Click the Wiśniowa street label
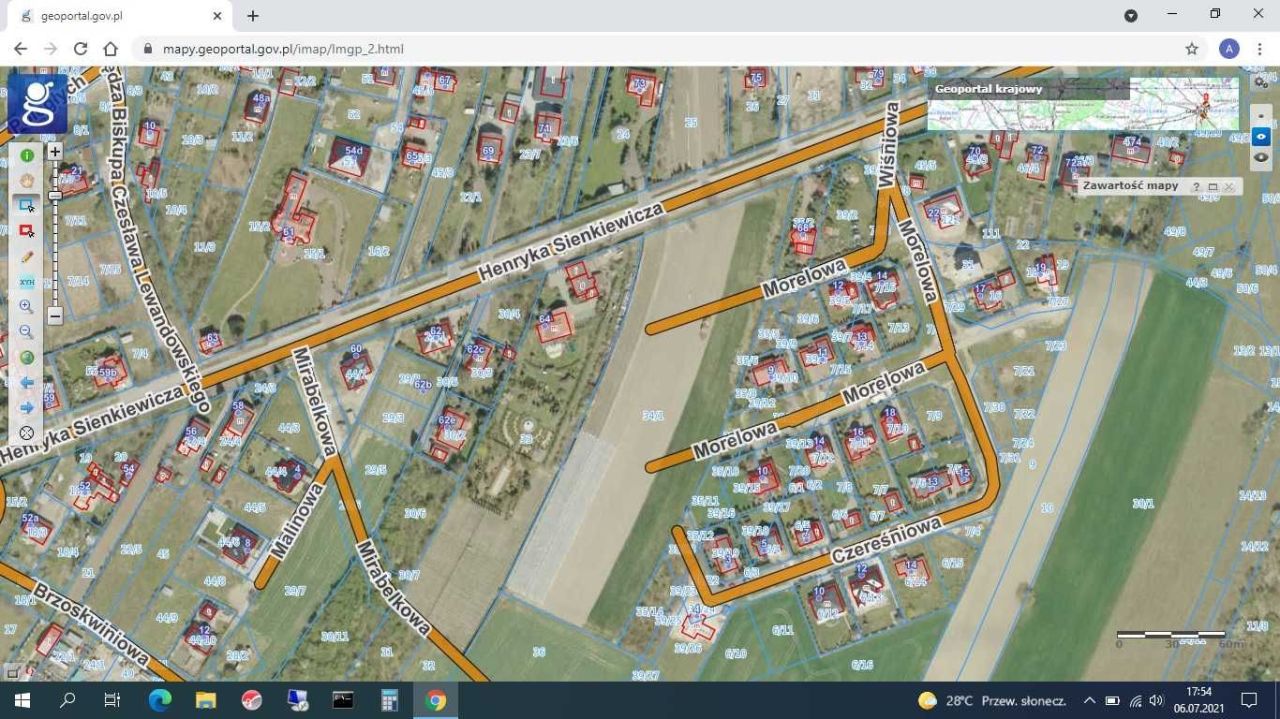This screenshot has width=1280, height=719. [x=888, y=145]
